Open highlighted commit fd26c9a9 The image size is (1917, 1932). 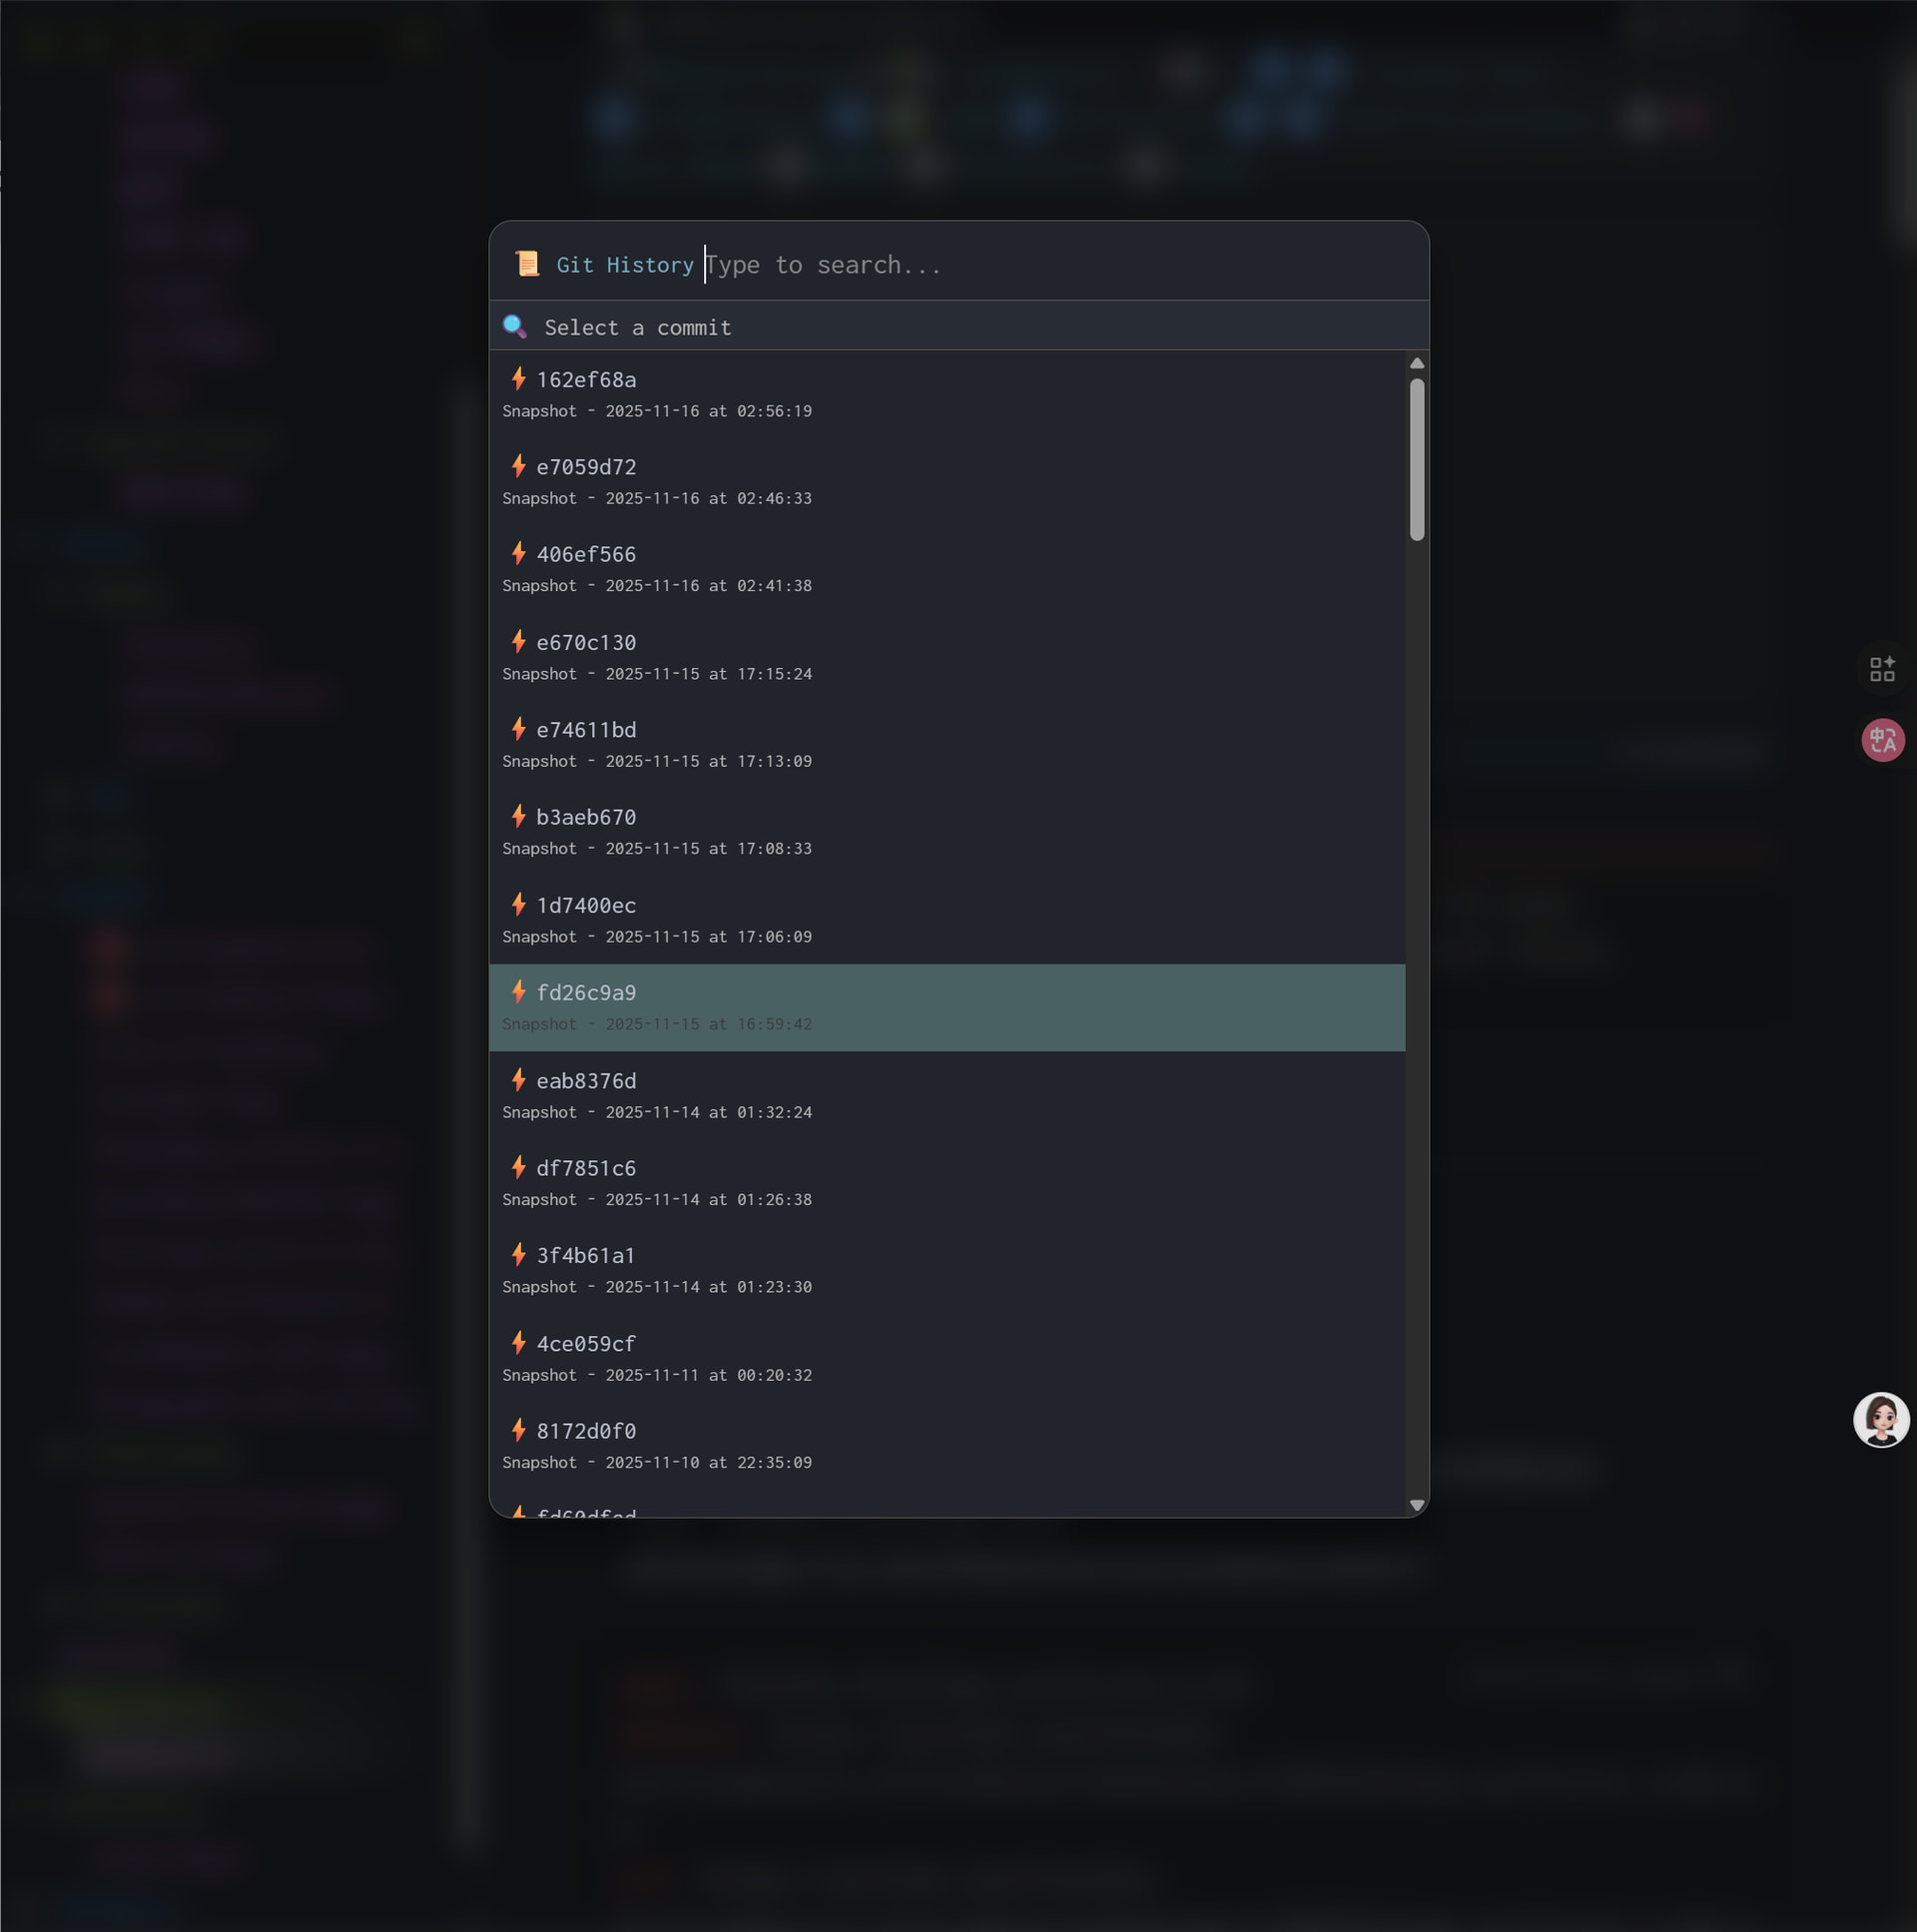pyautogui.click(x=586, y=993)
